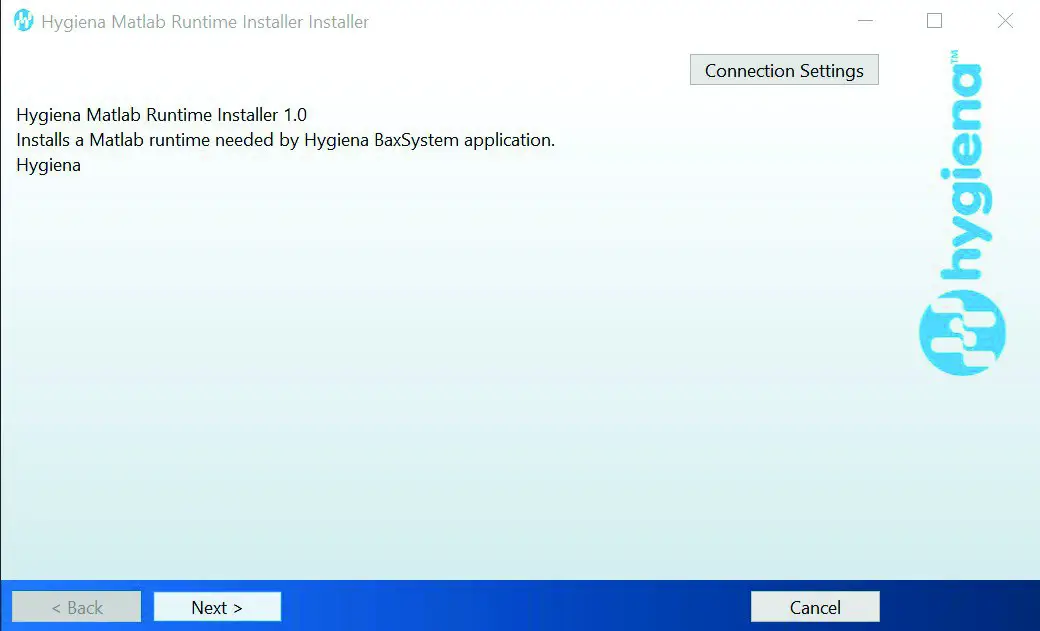The width and height of the screenshot is (1040, 631).
Task: Click the Hygiena app icon in title bar
Action: click(x=23, y=21)
